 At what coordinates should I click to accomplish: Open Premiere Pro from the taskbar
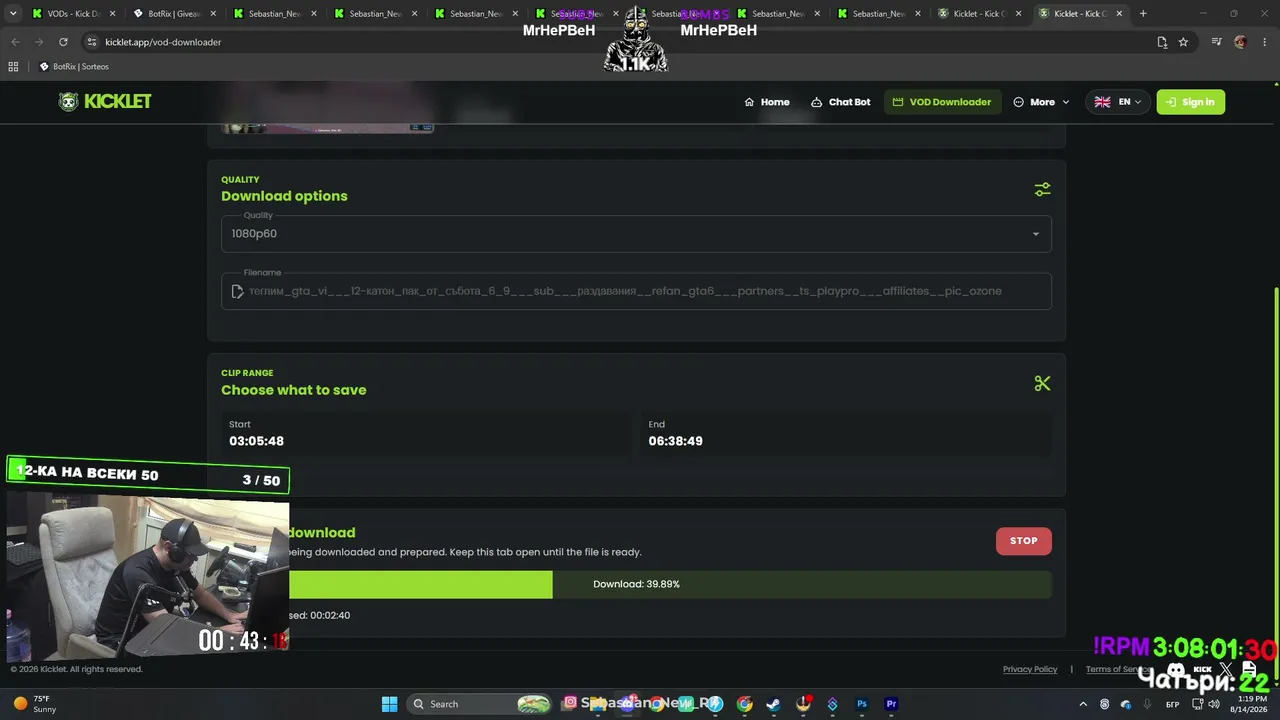coord(891,704)
